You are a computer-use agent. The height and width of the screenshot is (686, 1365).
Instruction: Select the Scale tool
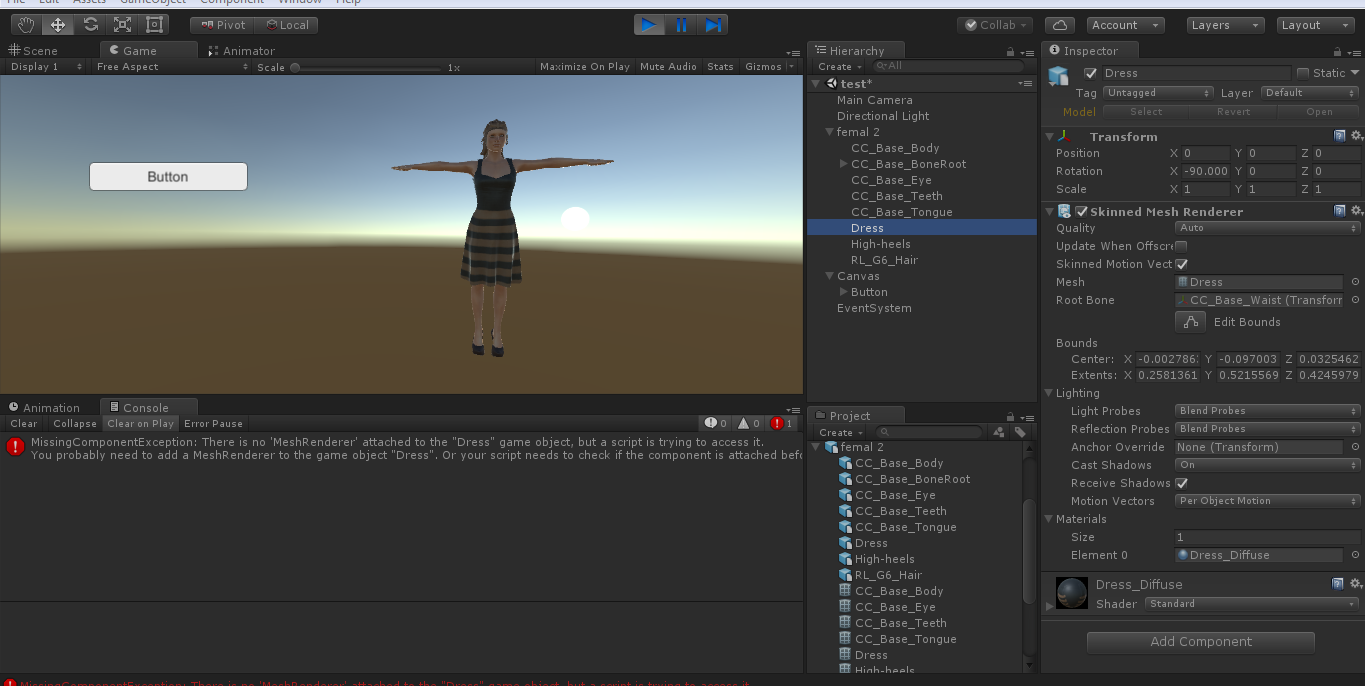122,25
